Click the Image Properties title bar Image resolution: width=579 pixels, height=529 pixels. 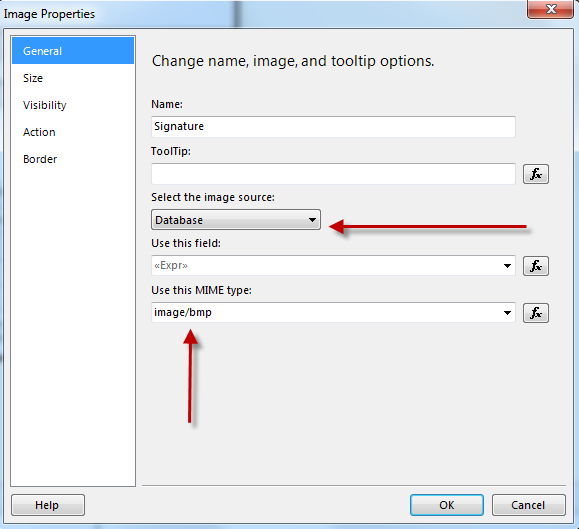258,14
